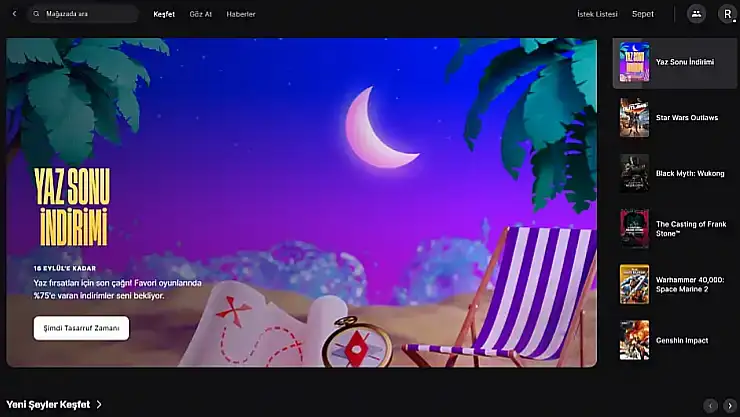This screenshot has height=417, width=740.
Task: Focus the Mağazada ara search field
Action: [x=83, y=14]
